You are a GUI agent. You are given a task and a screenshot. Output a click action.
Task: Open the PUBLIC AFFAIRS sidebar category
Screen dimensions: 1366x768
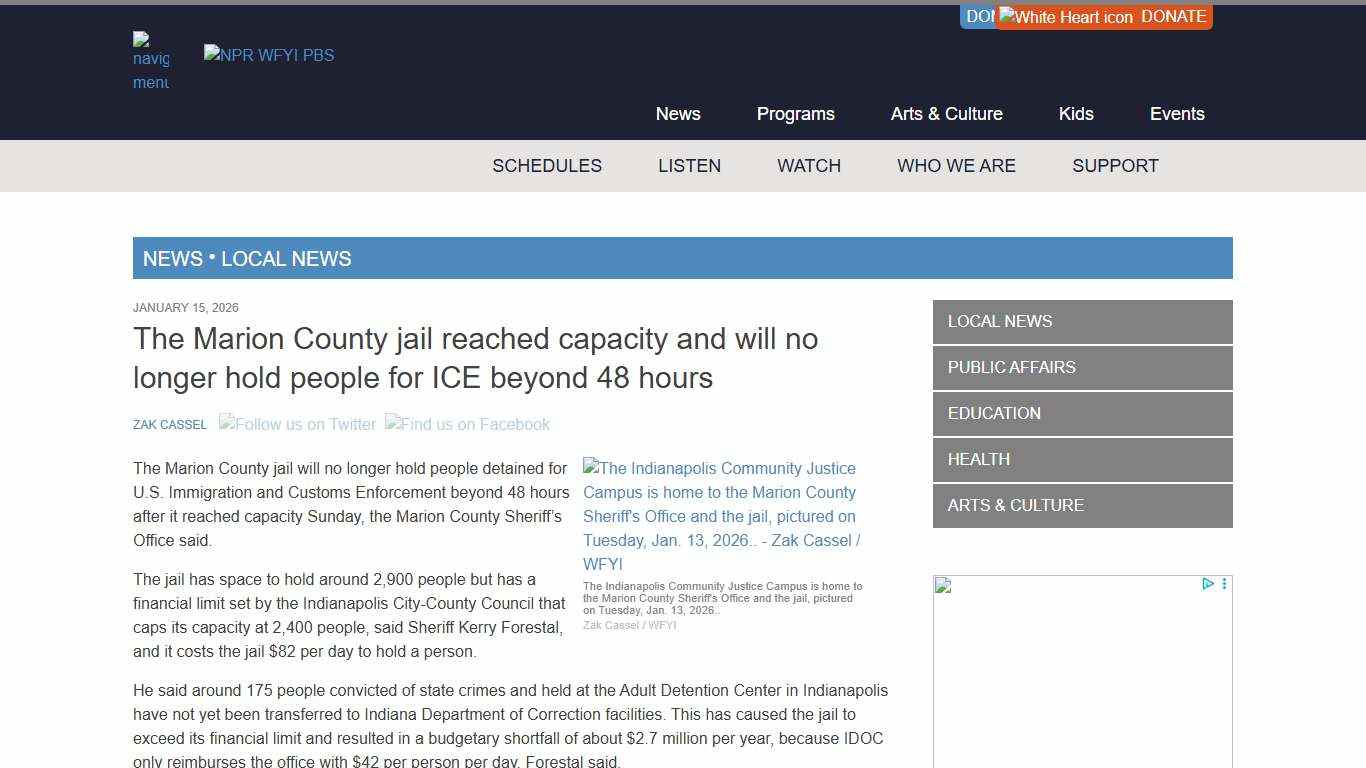1011,367
